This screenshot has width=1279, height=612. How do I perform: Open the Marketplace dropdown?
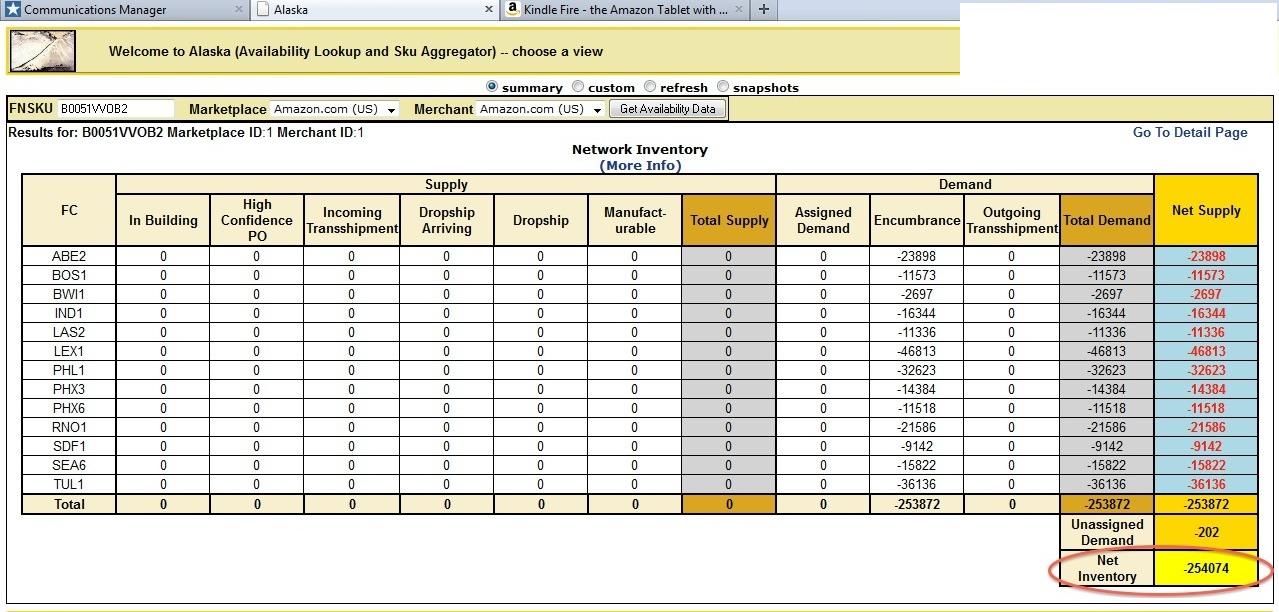[x=335, y=109]
